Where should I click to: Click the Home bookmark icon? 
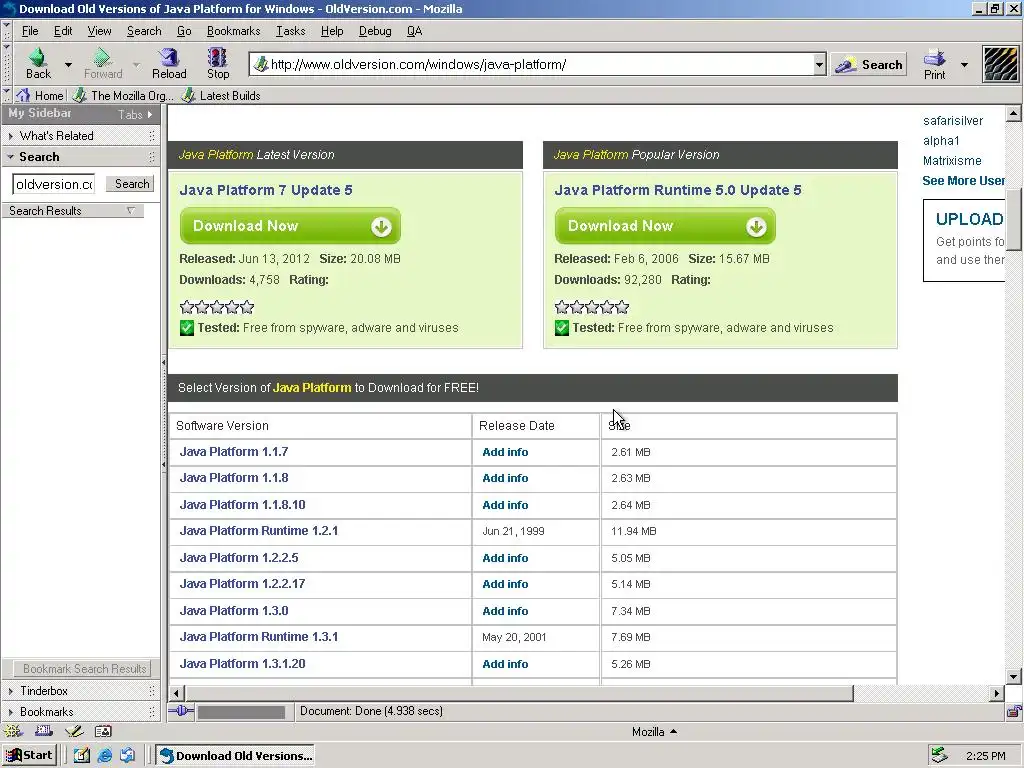(24, 95)
